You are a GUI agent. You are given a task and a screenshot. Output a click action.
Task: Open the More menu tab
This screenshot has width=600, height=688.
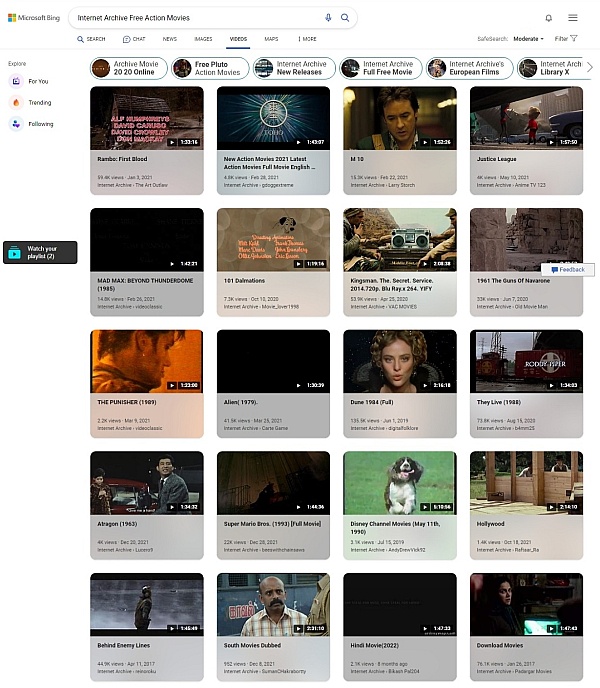click(307, 39)
